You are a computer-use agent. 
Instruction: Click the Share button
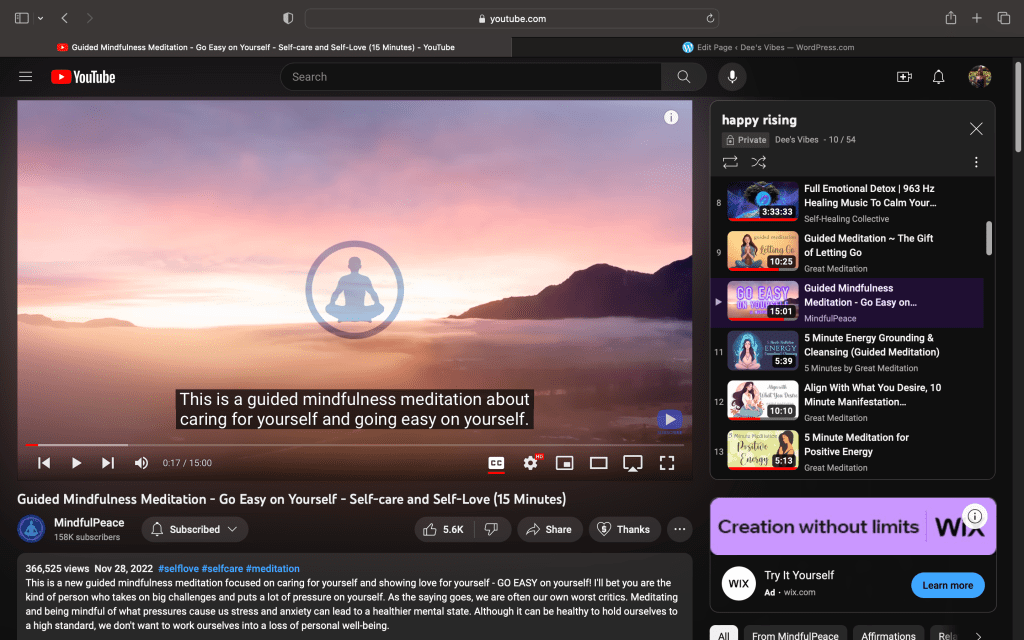coord(549,529)
